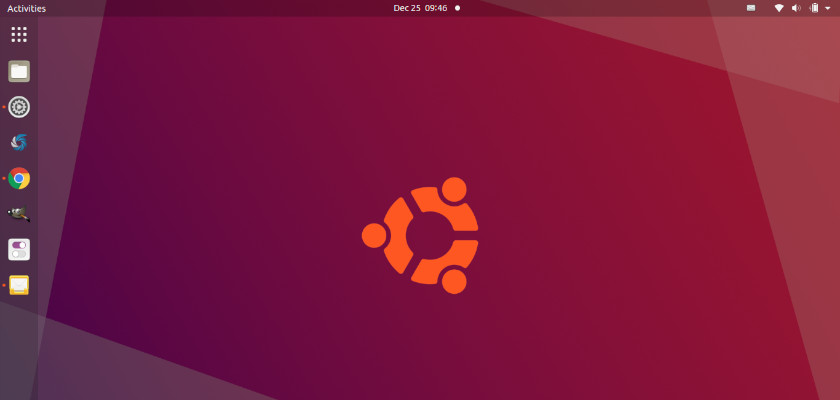Click the volume speaker icon

796,8
